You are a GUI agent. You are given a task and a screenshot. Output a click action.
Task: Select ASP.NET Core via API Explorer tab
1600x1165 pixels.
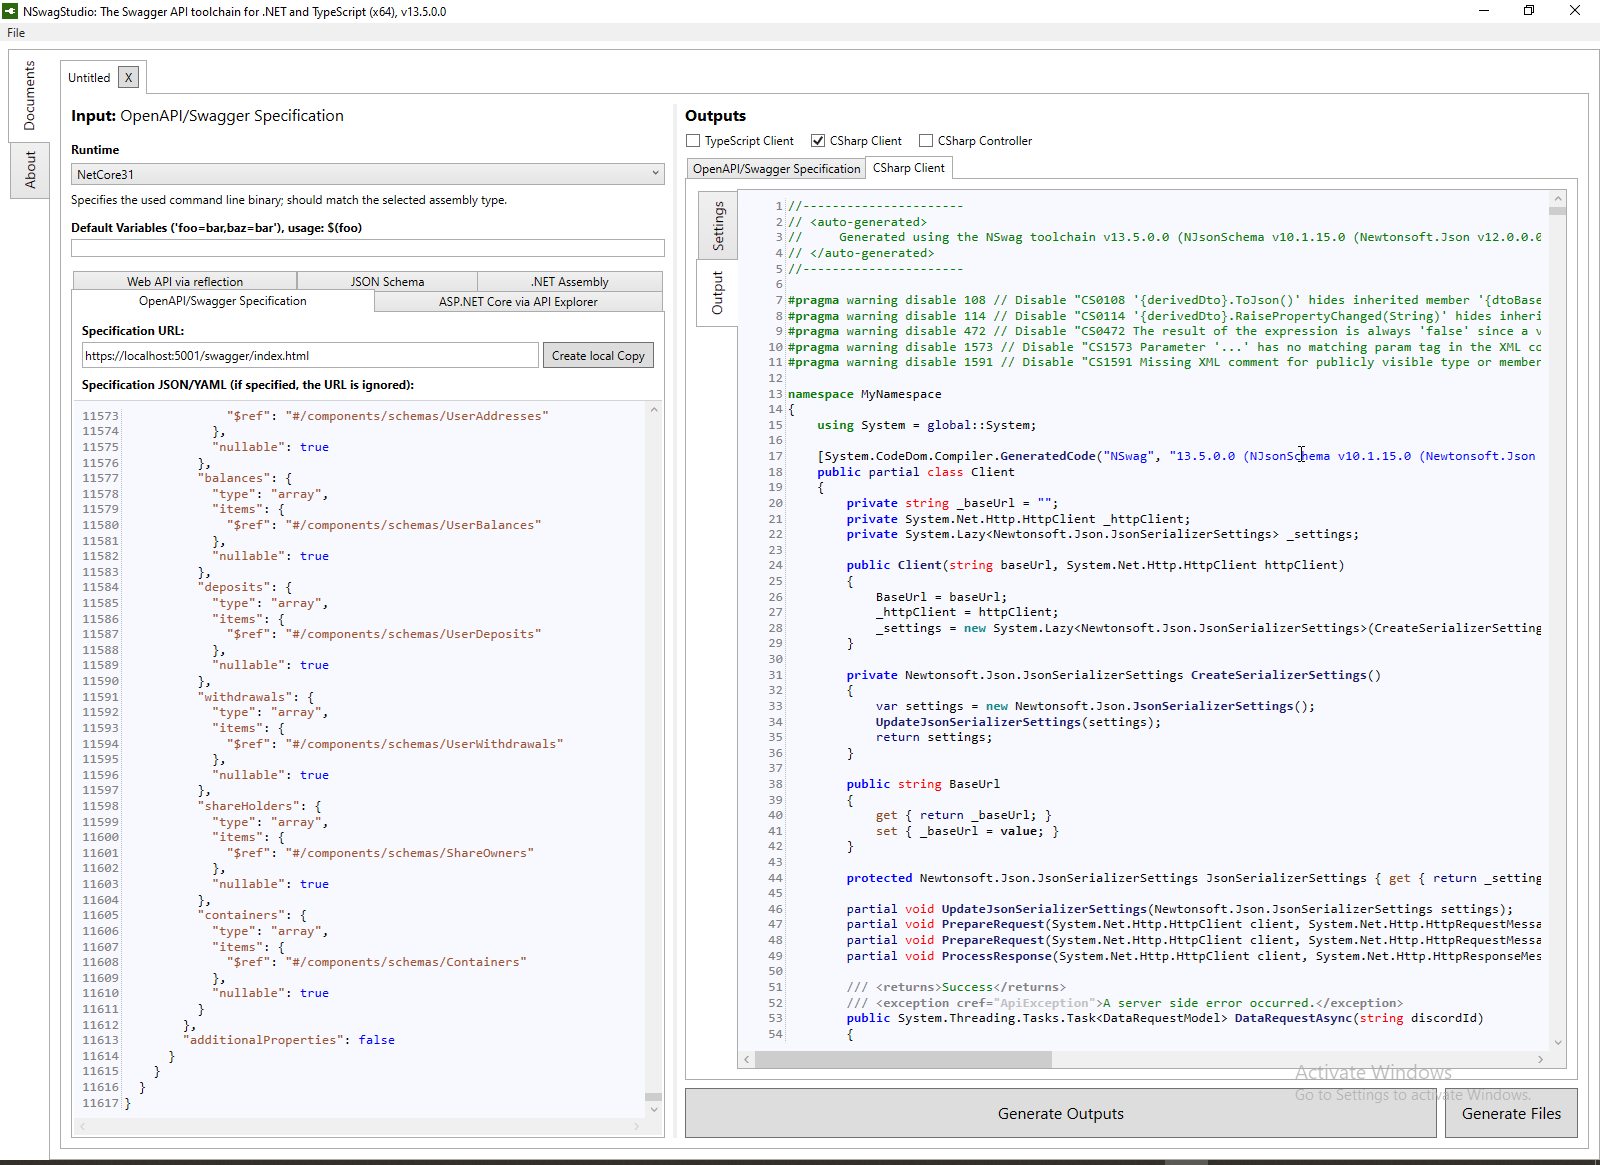tap(518, 302)
